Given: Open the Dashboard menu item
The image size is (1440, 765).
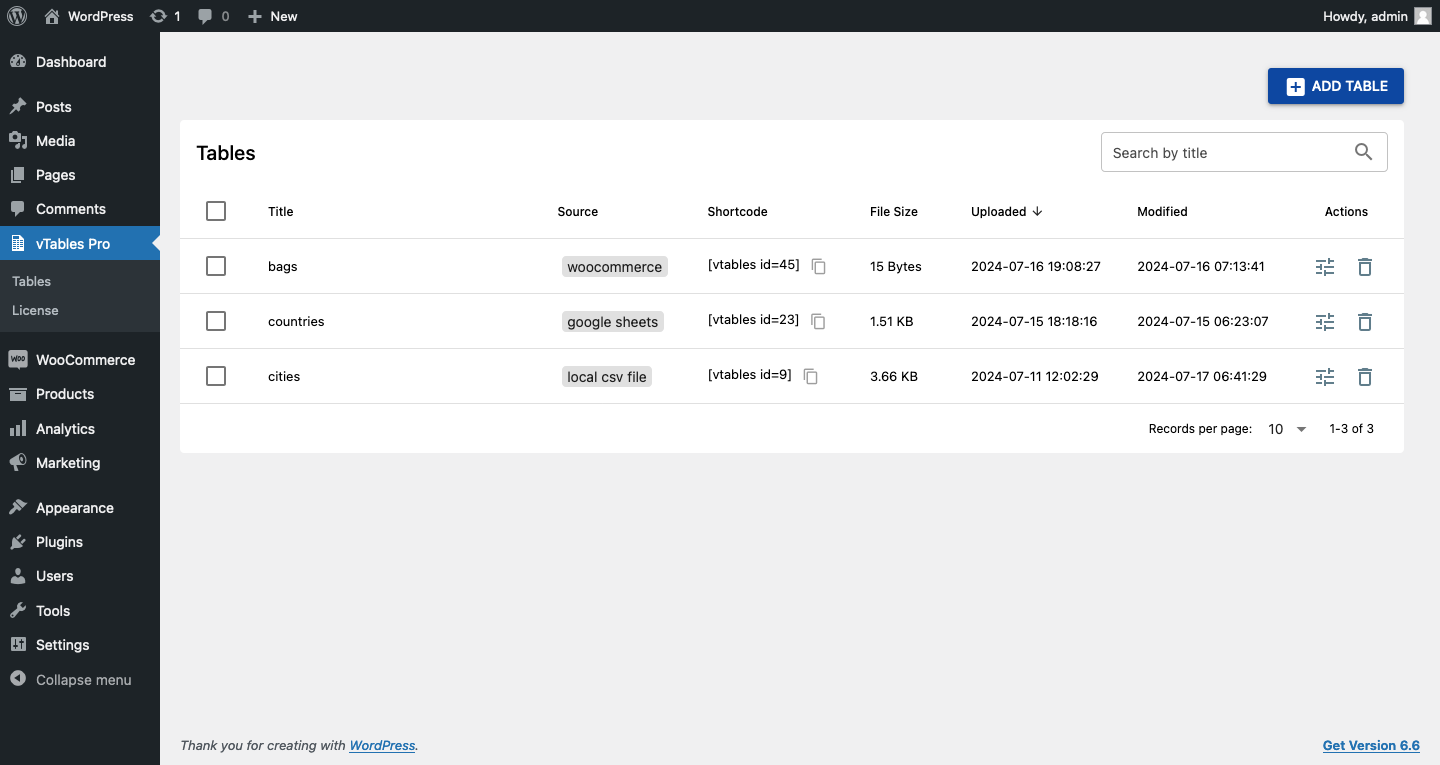Looking at the screenshot, I should click(80, 62).
